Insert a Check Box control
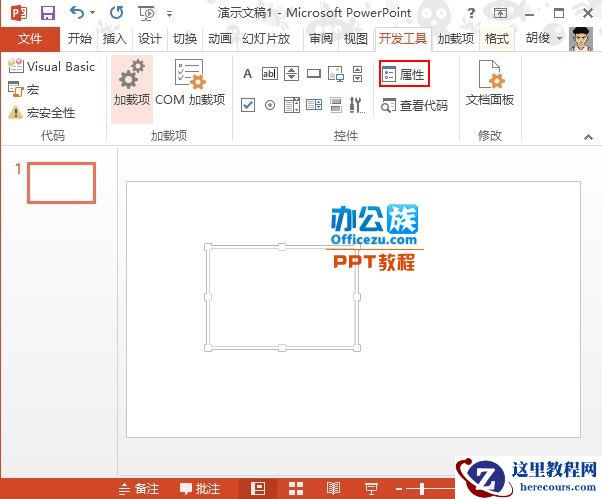The image size is (602, 499). pyautogui.click(x=248, y=104)
